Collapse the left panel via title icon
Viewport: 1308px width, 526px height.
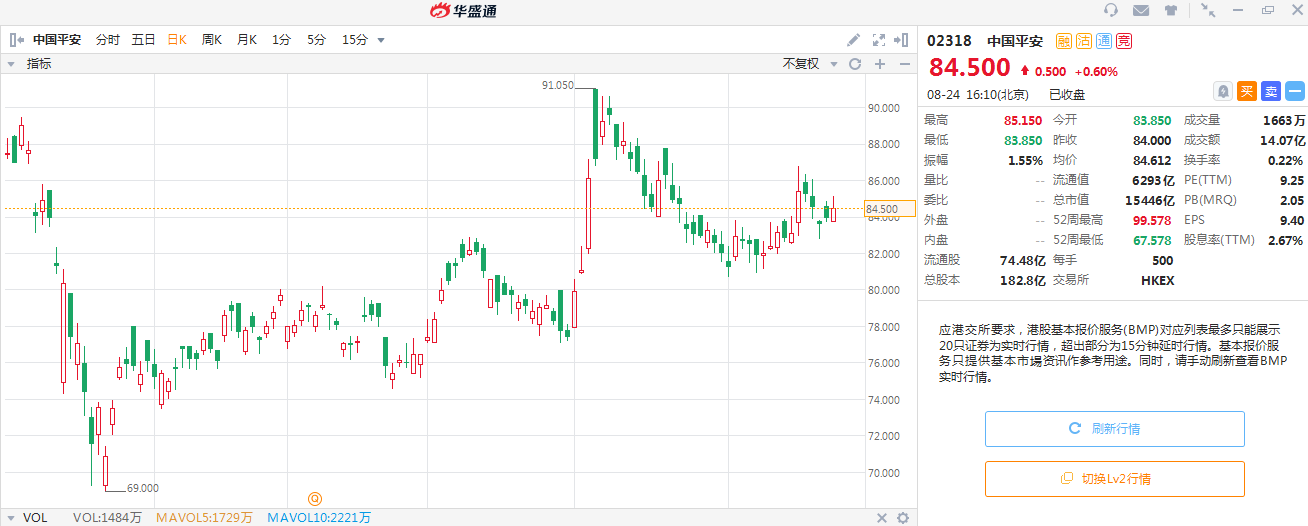click(16, 40)
